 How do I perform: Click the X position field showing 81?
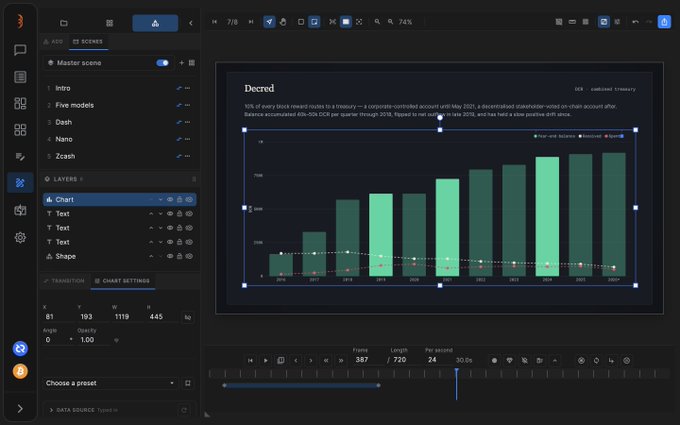(x=58, y=317)
